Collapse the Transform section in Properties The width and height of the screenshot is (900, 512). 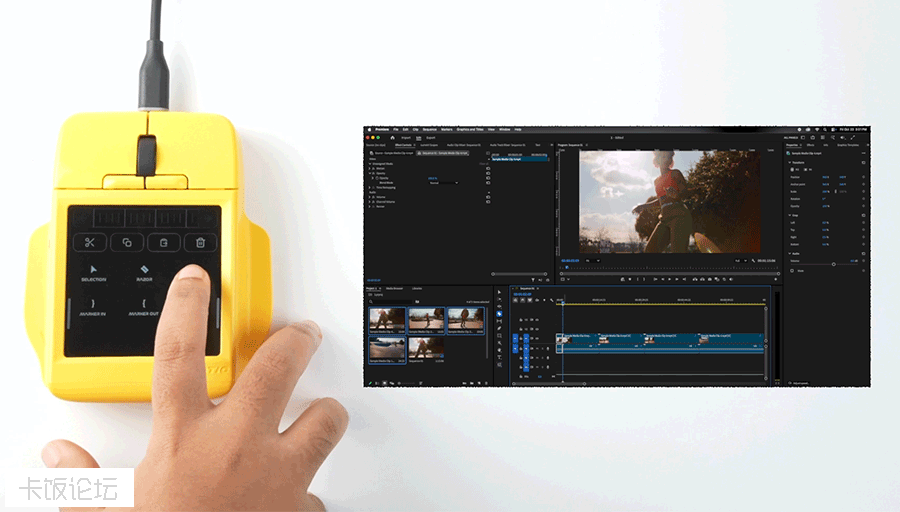tap(790, 162)
